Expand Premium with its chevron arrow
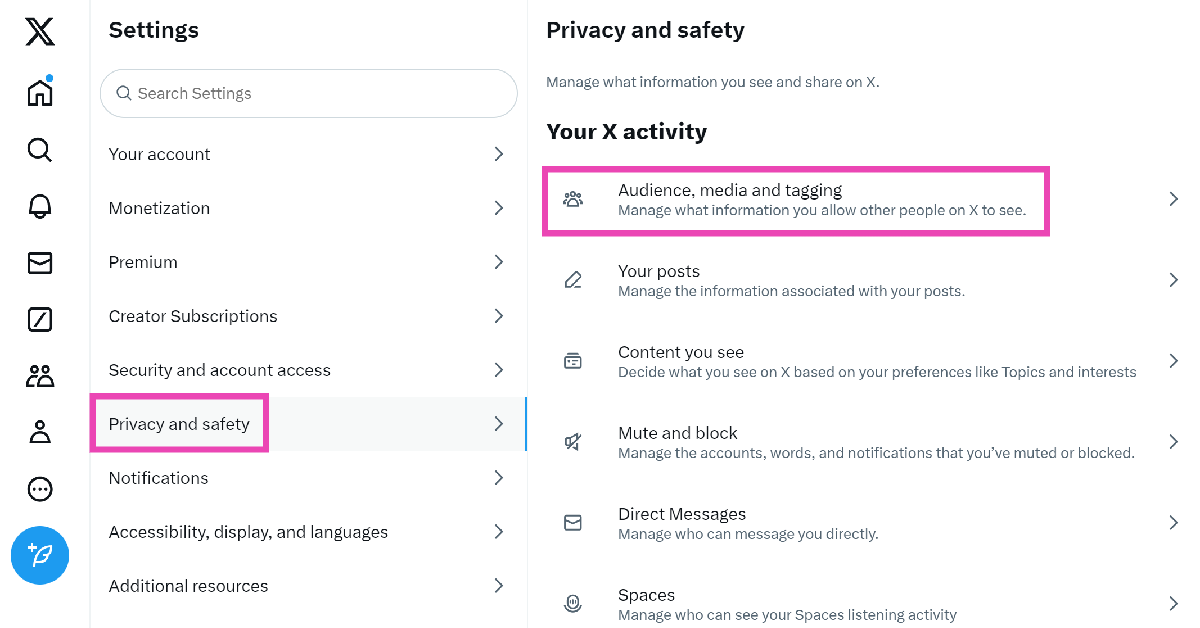This screenshot has height=628, width=1200. 498,262
